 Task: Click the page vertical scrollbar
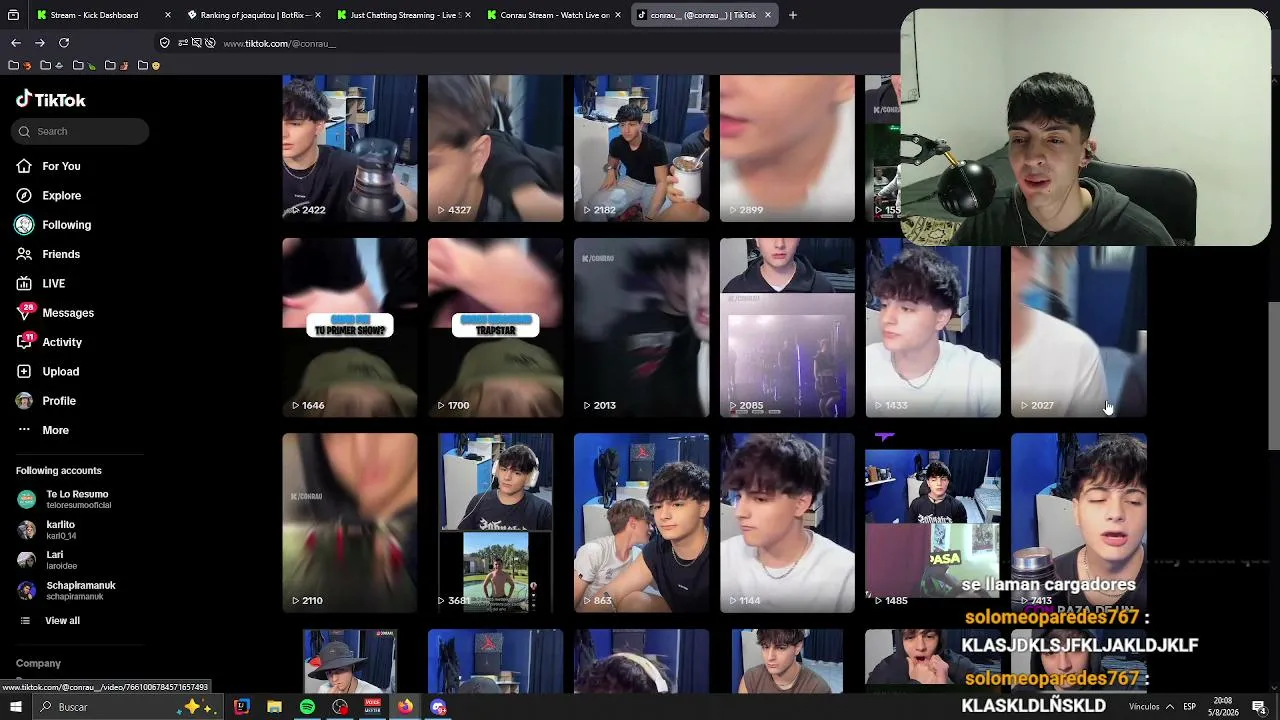(1274, 375)
